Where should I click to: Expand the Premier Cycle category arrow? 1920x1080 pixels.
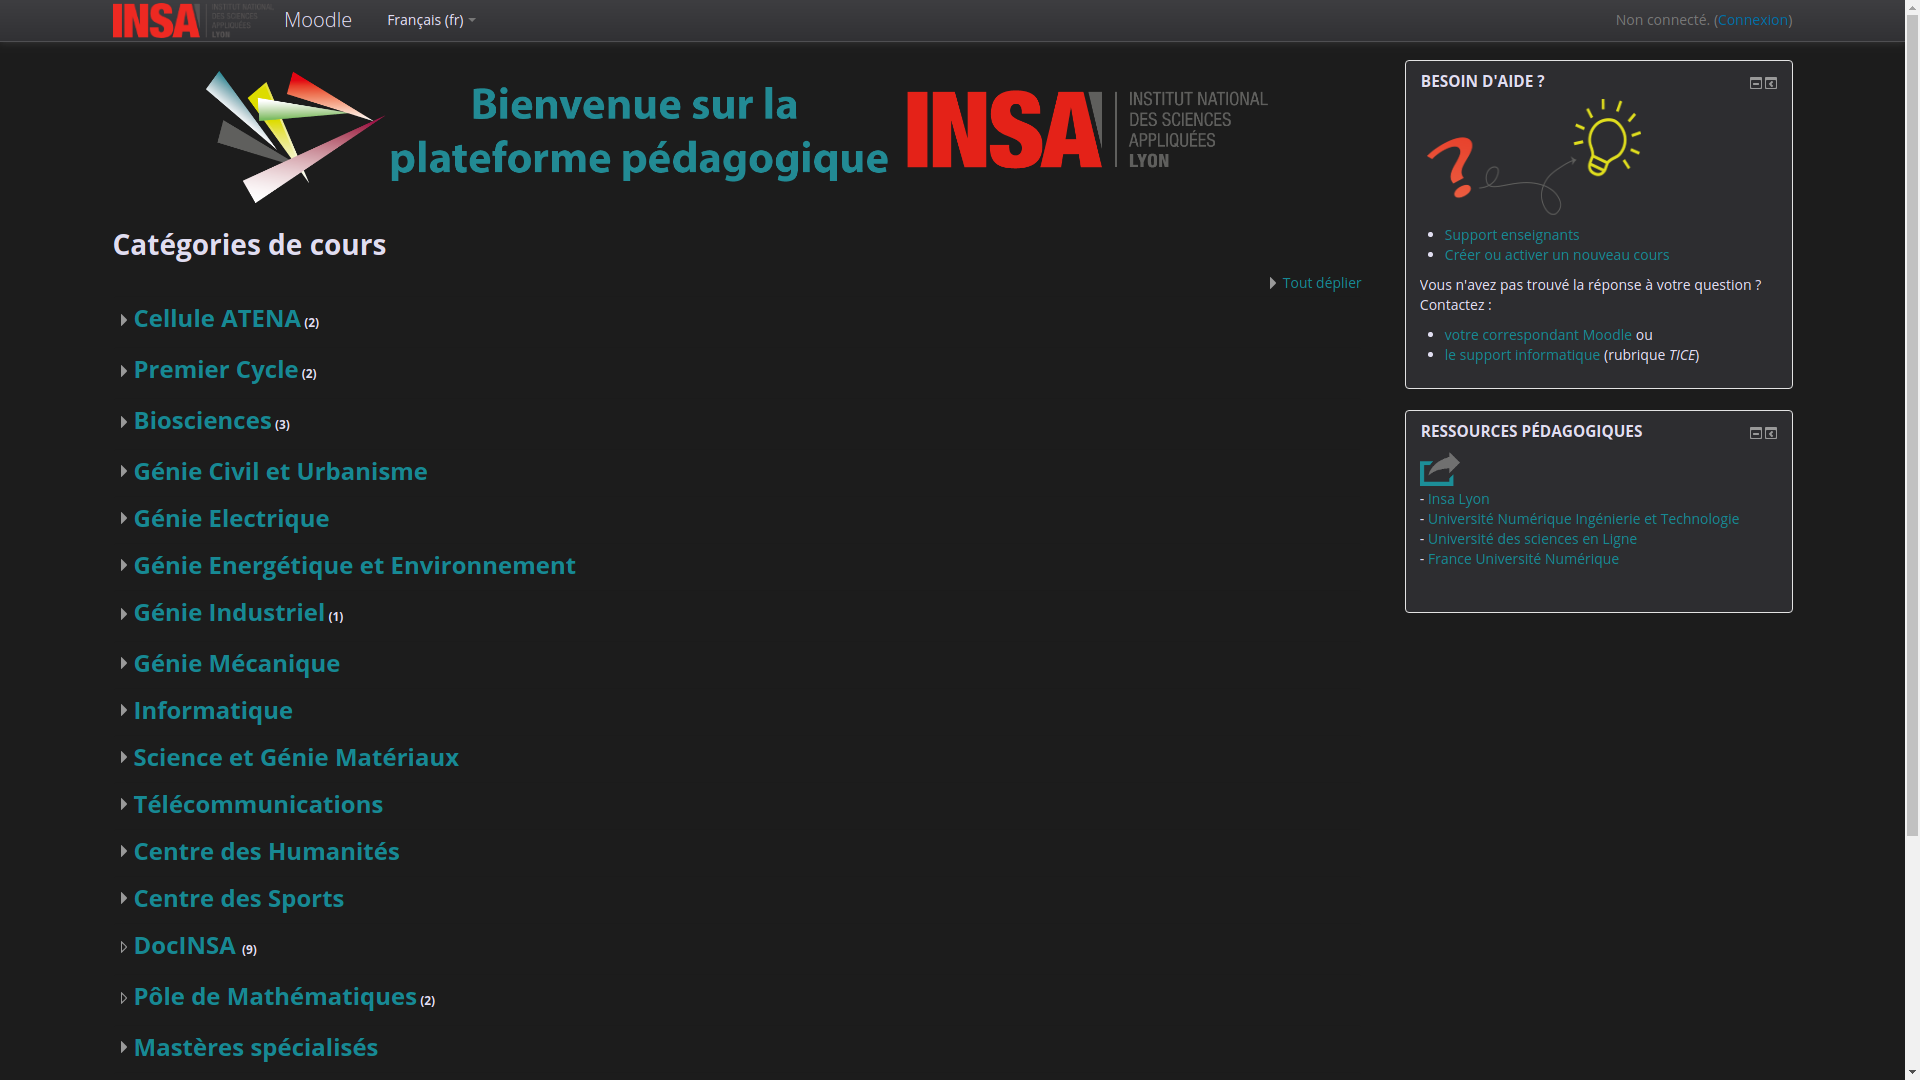tap(123, 371)
